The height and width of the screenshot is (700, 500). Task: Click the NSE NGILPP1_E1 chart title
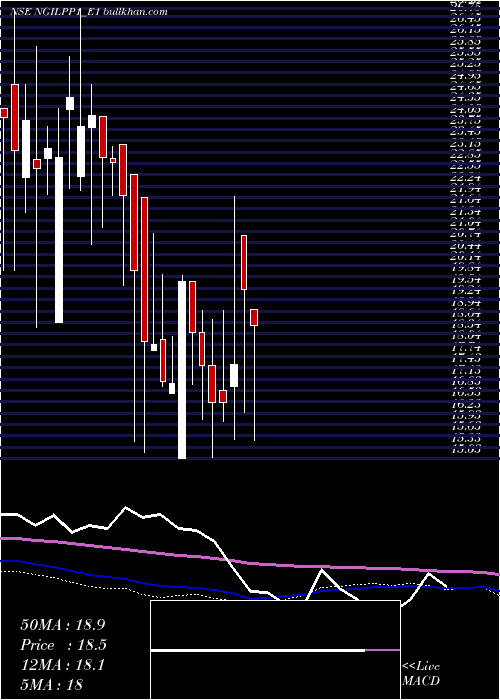tap(89, 12)
